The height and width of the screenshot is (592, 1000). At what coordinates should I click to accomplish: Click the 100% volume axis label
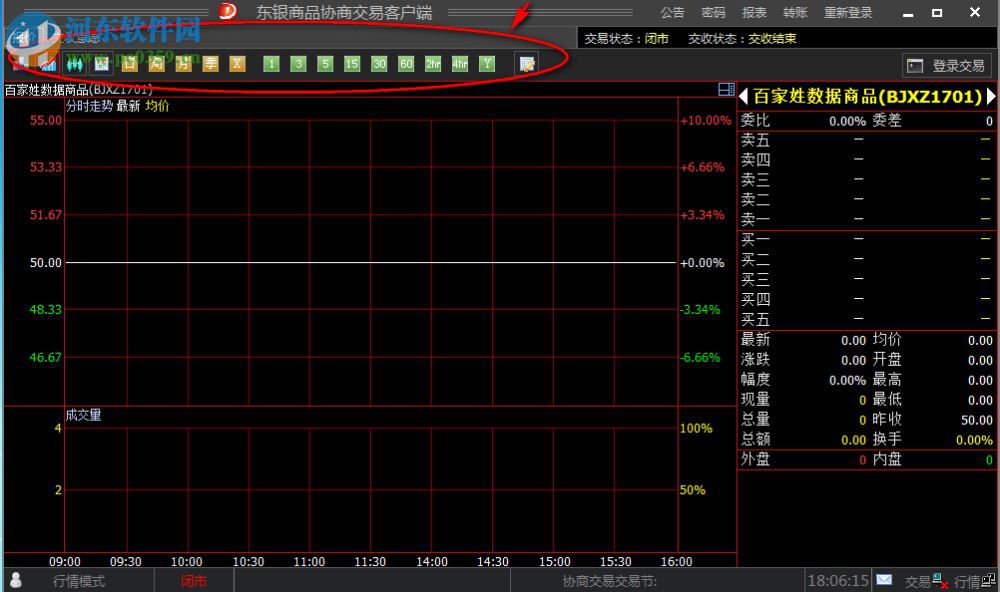[696, 428]
